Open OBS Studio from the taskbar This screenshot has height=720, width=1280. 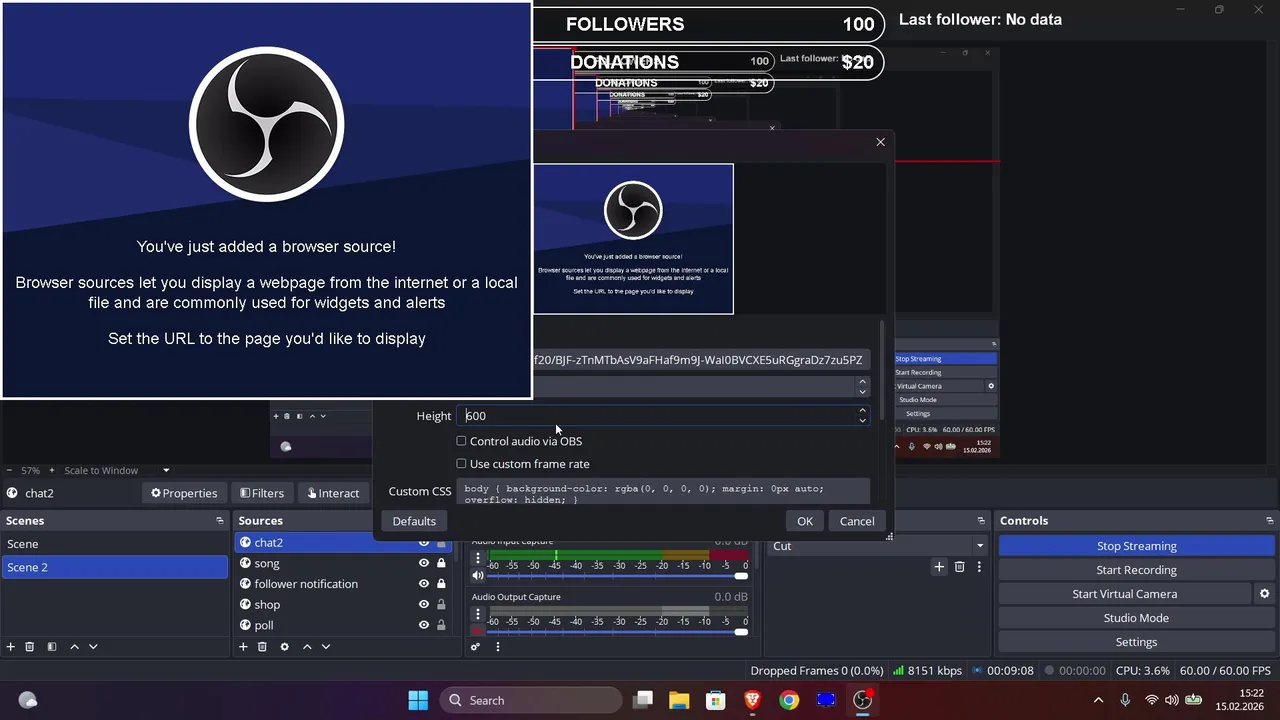863,700
